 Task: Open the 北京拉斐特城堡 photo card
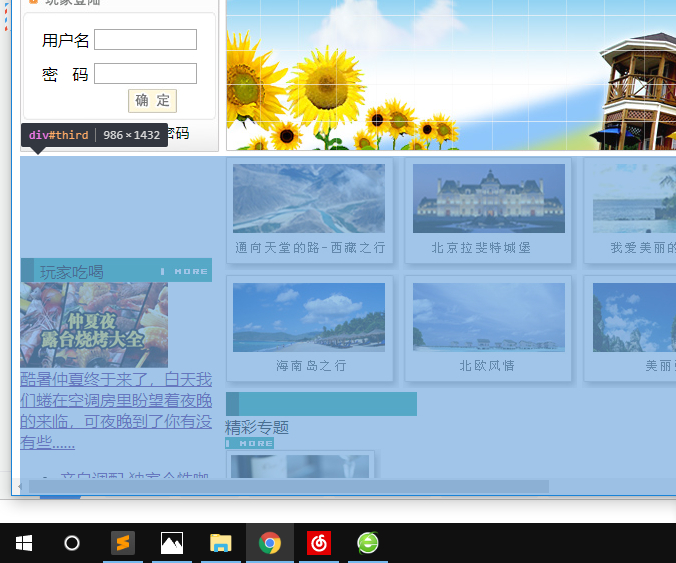tap(488, 210)
